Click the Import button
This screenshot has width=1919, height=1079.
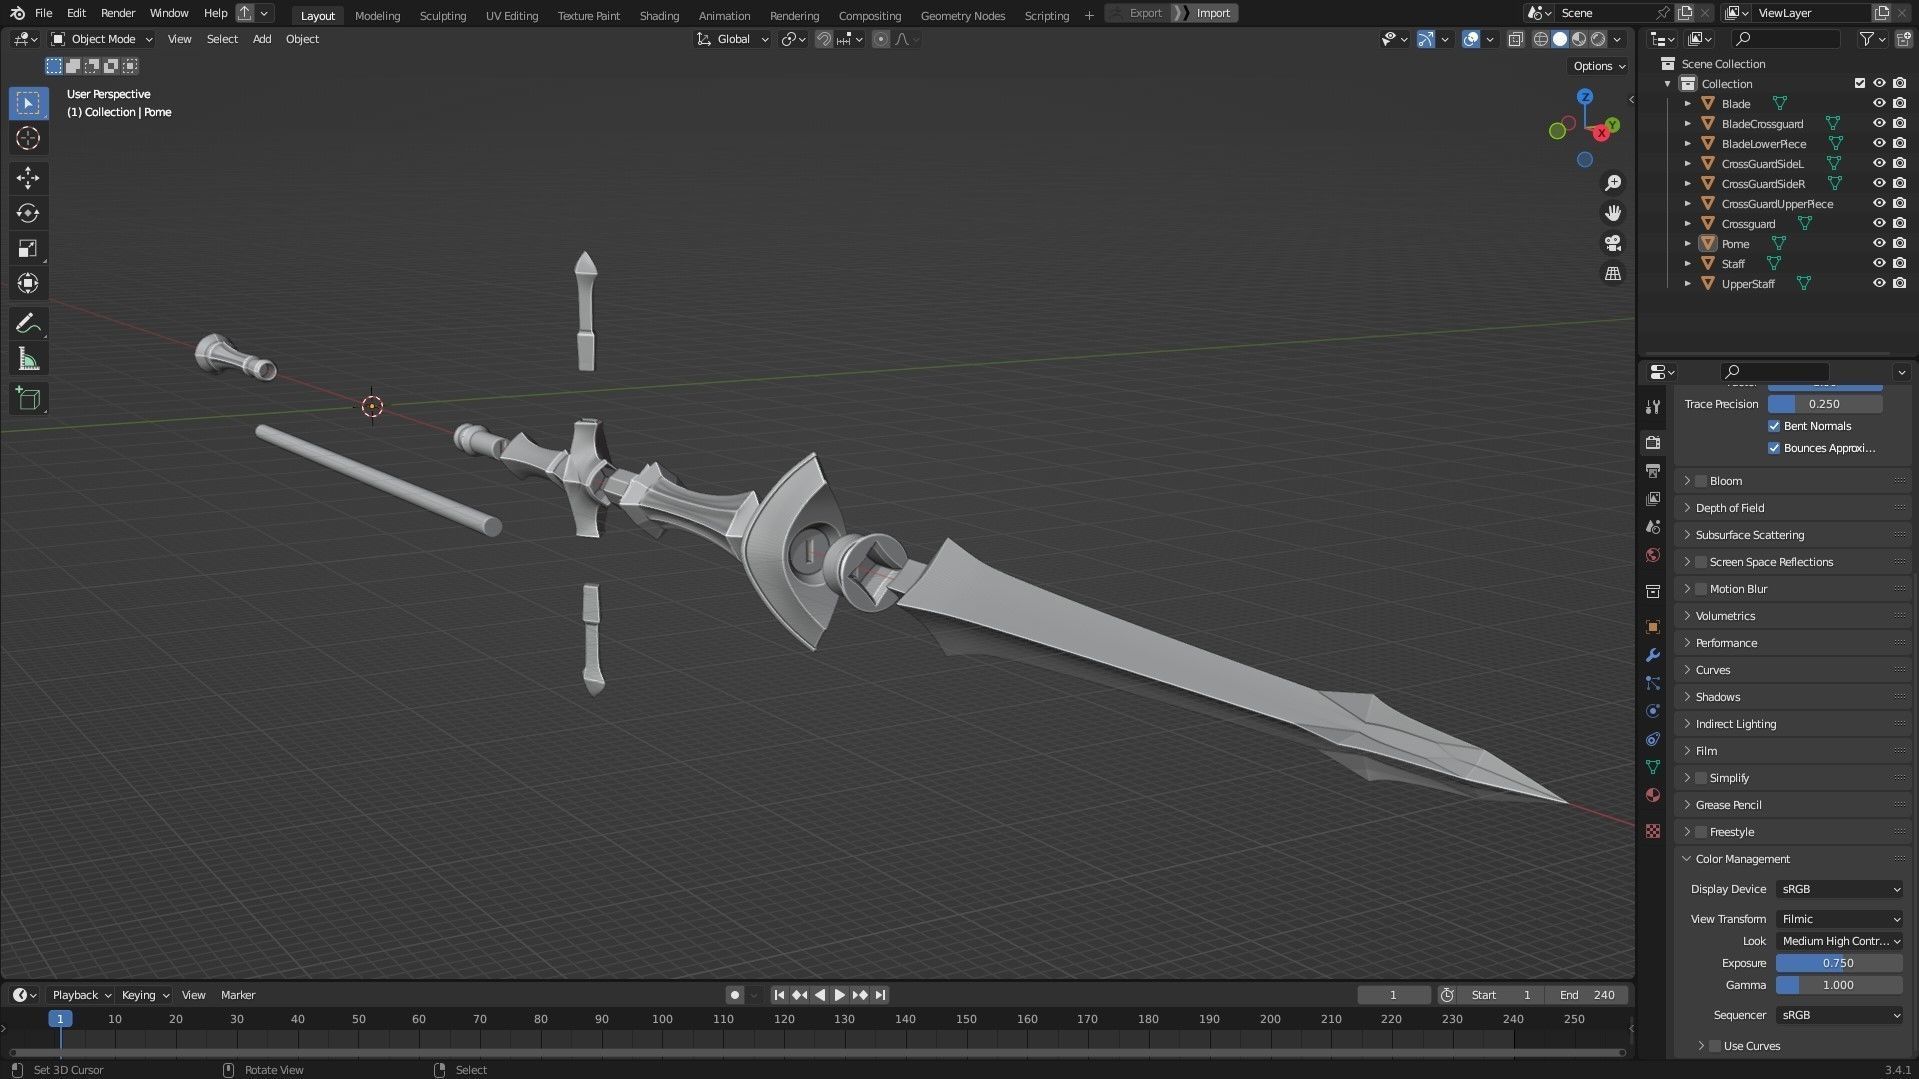[x=1205, y=13]
